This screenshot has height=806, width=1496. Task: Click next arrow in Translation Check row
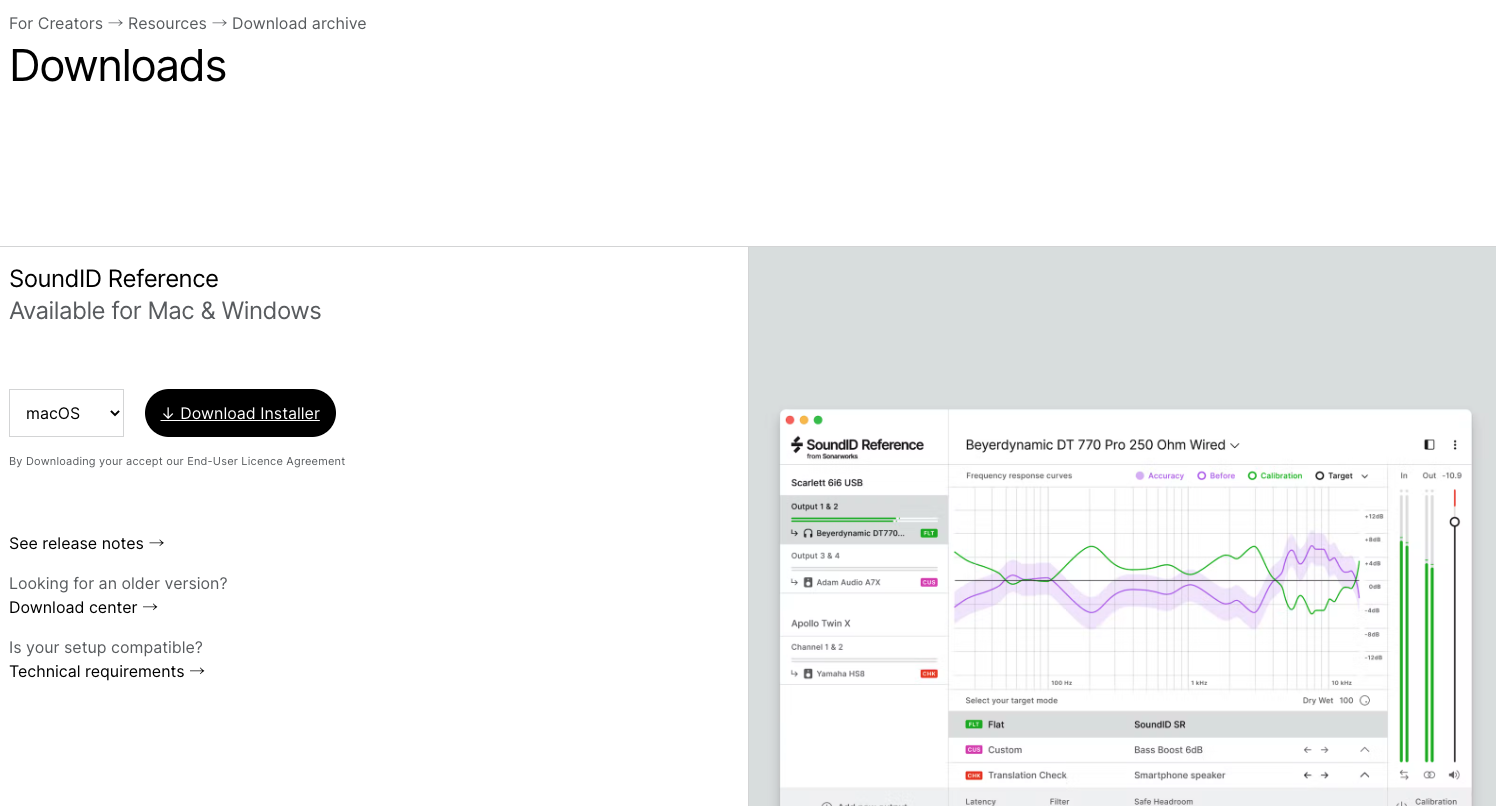tap(1324, 775)
